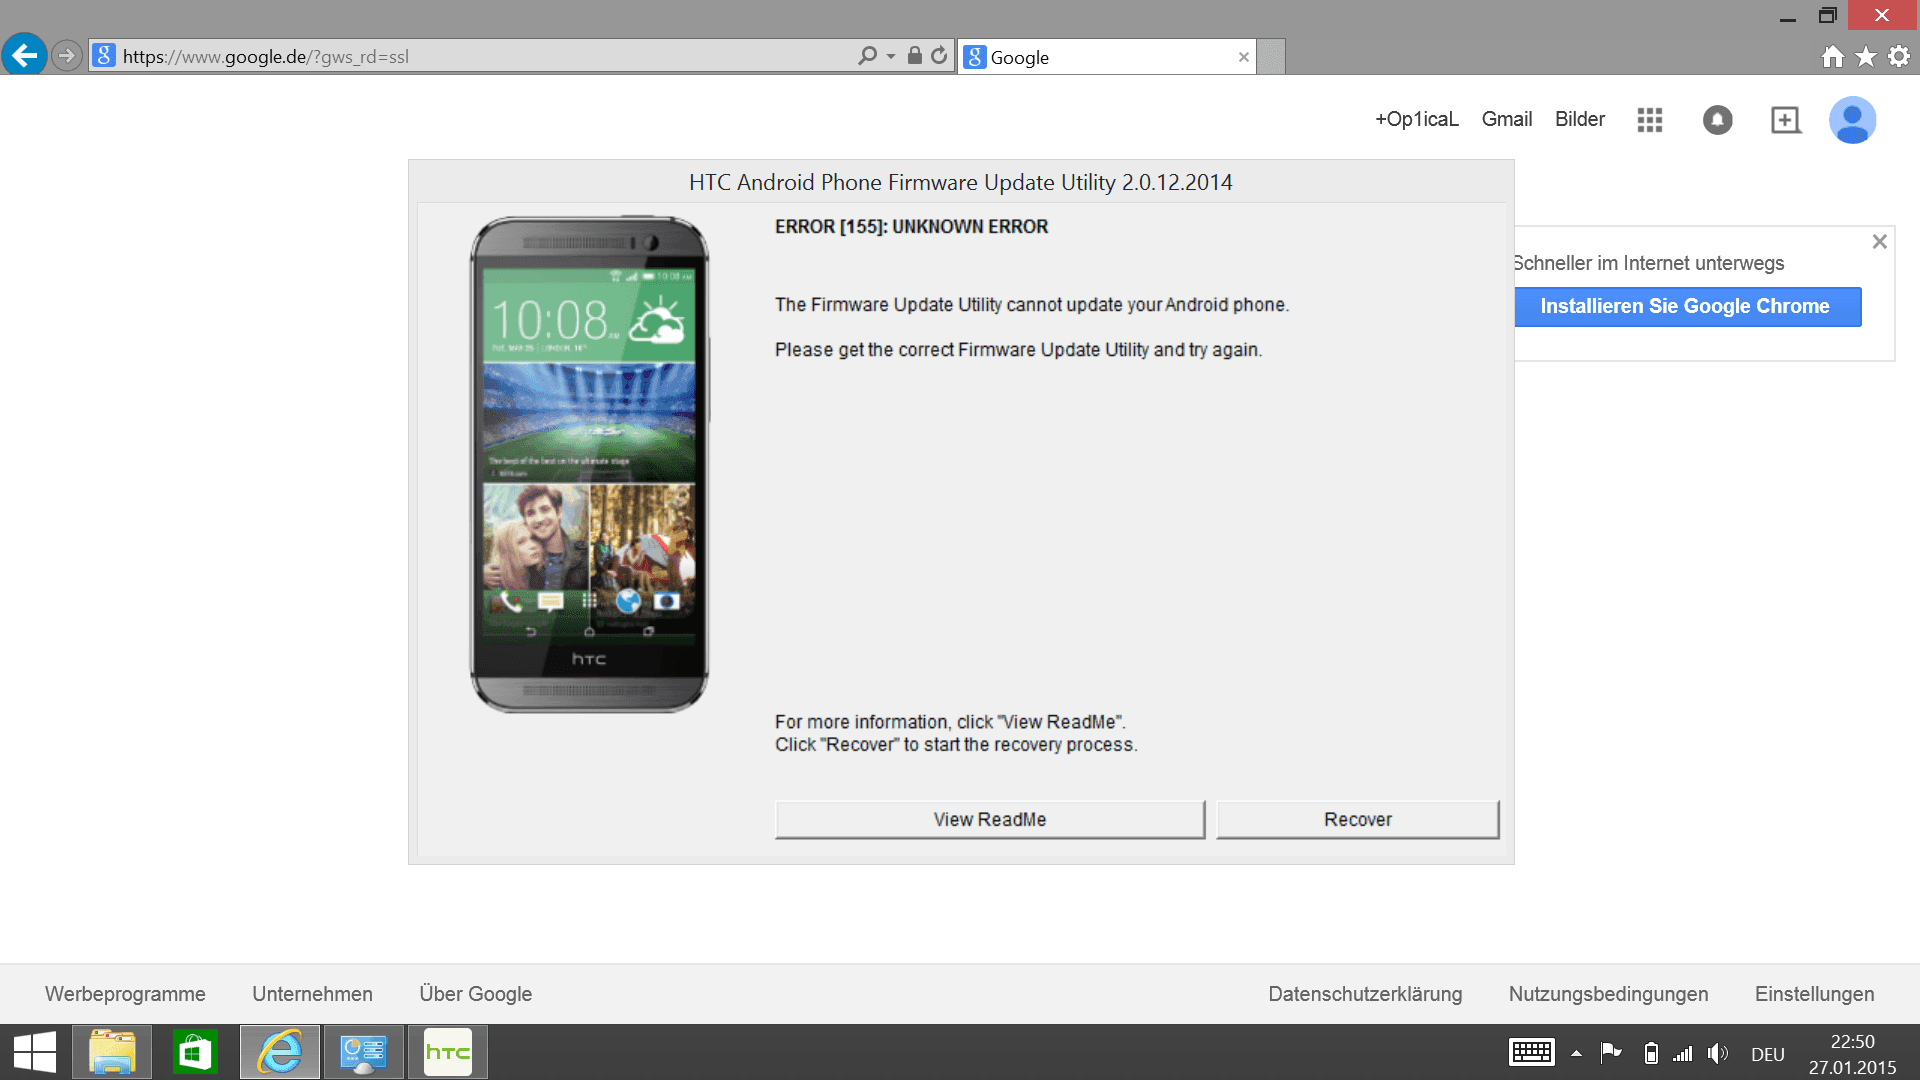Open browser Tools gear icon
The image size is (1920, 1080).
1899,57
